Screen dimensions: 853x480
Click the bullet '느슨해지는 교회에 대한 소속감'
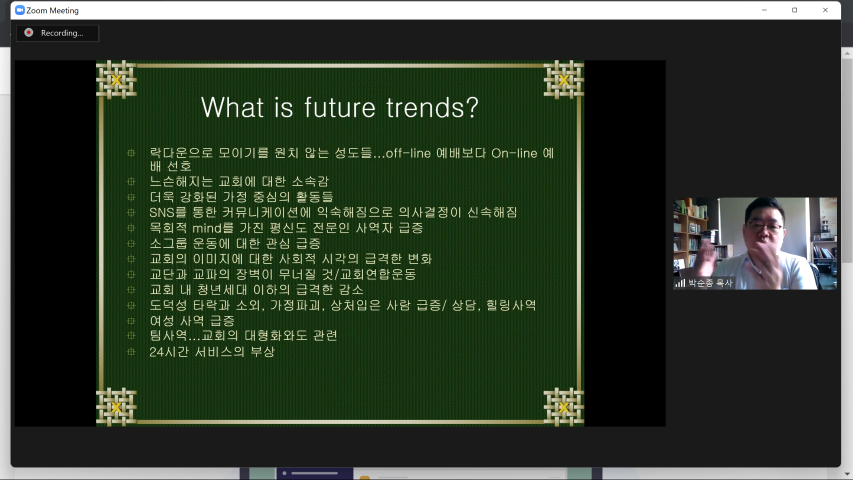click(x=239, y=181)
